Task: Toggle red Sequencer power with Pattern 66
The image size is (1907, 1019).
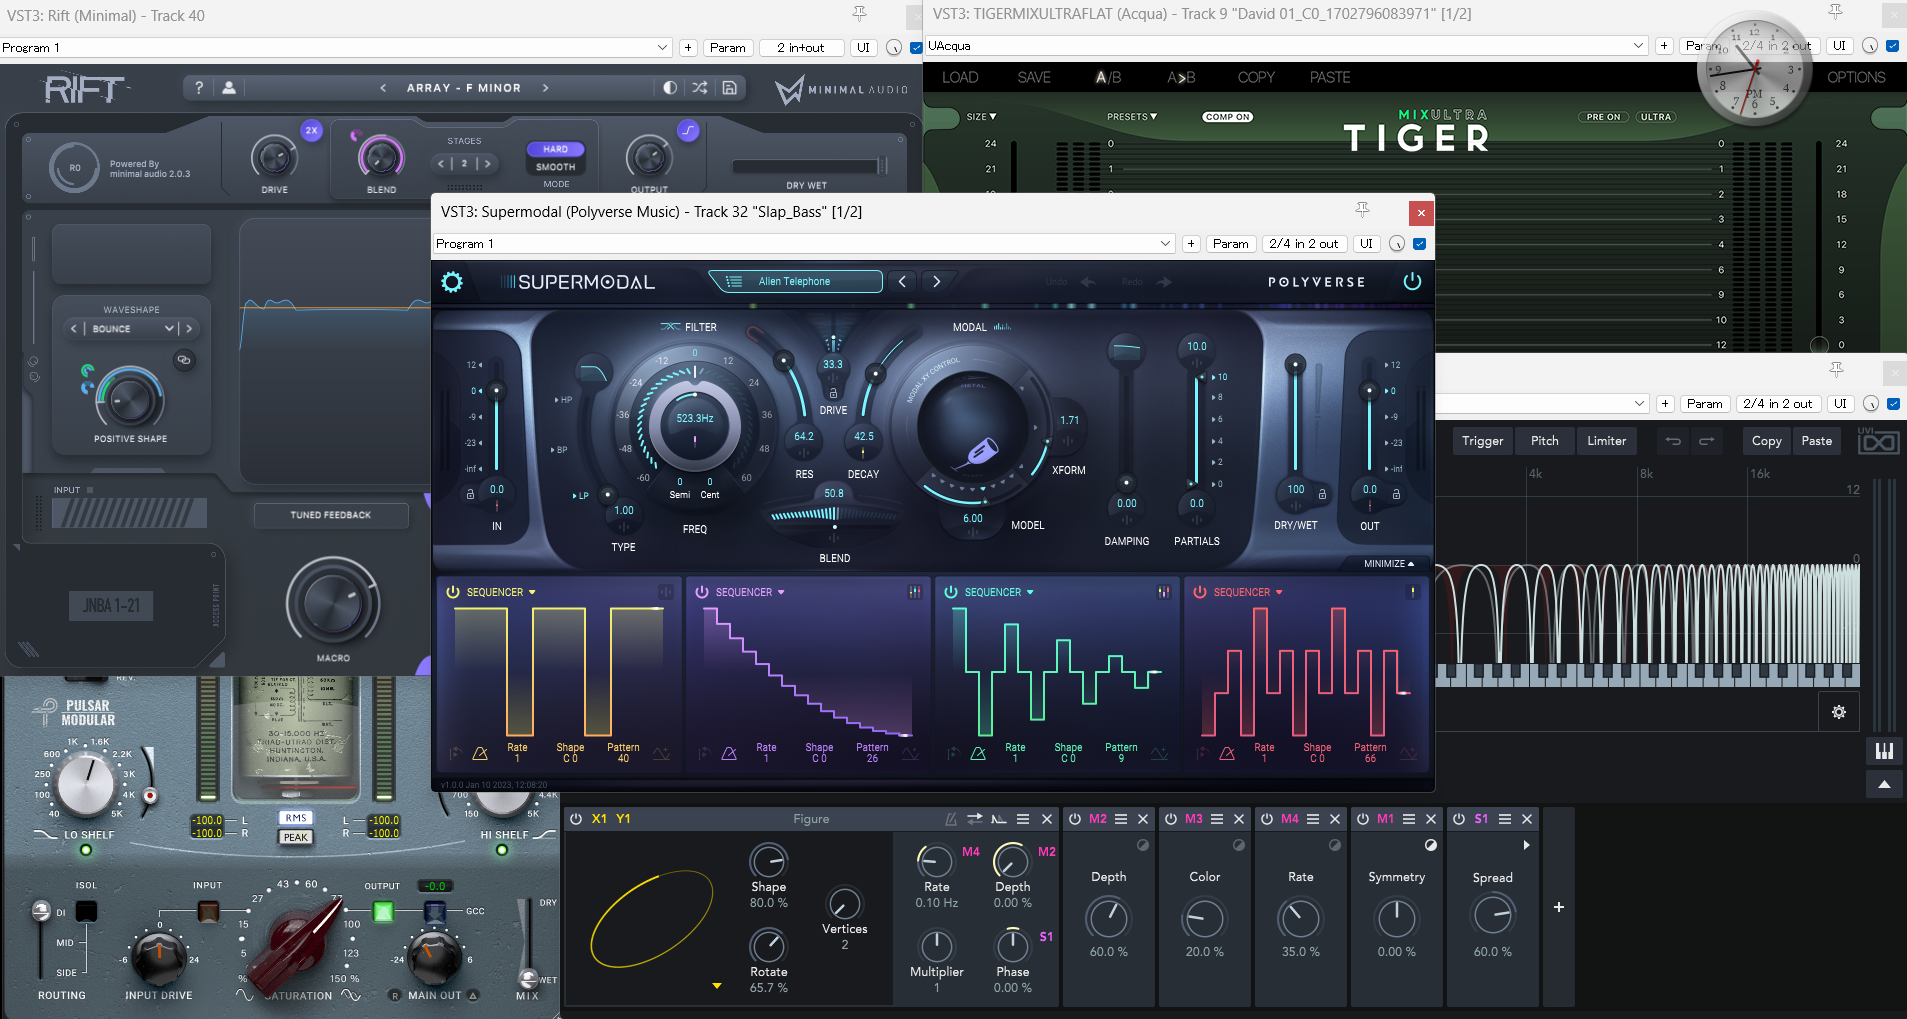Action: [x=1200, y=592]
